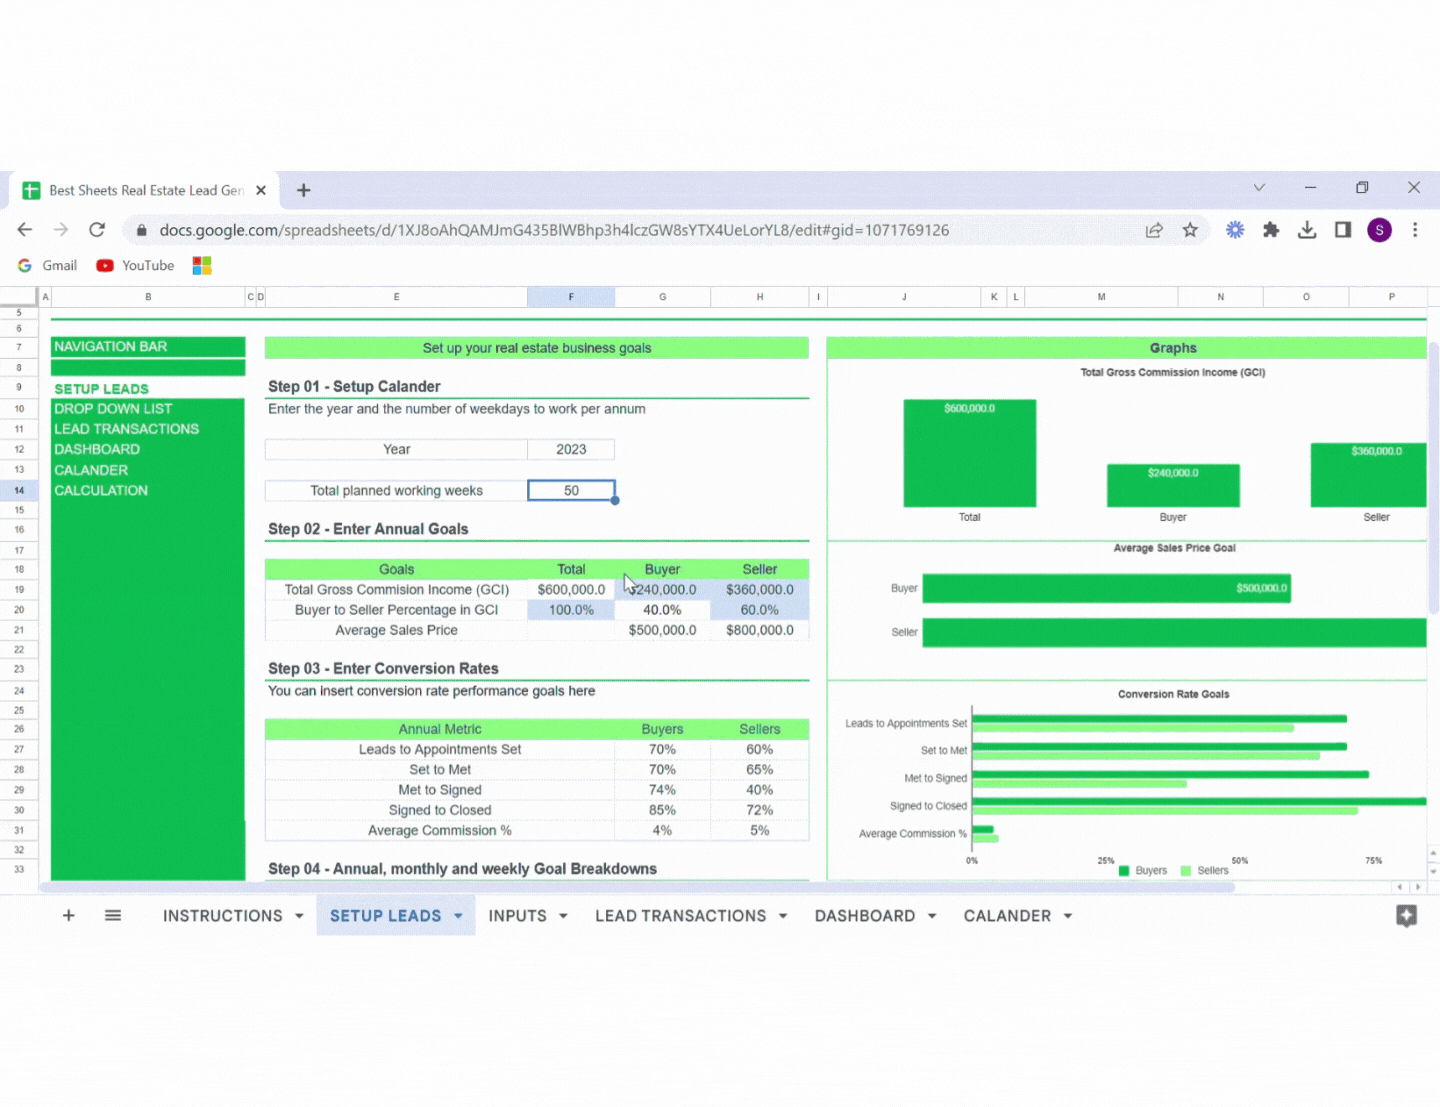Click row 14 header

click(x=19, y=491)
